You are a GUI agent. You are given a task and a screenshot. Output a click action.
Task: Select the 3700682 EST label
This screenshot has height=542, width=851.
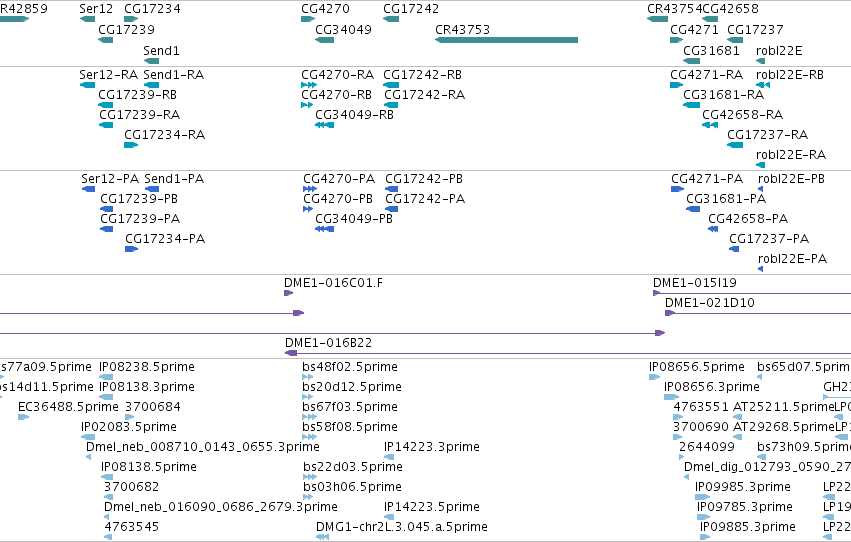click(131, 487)
